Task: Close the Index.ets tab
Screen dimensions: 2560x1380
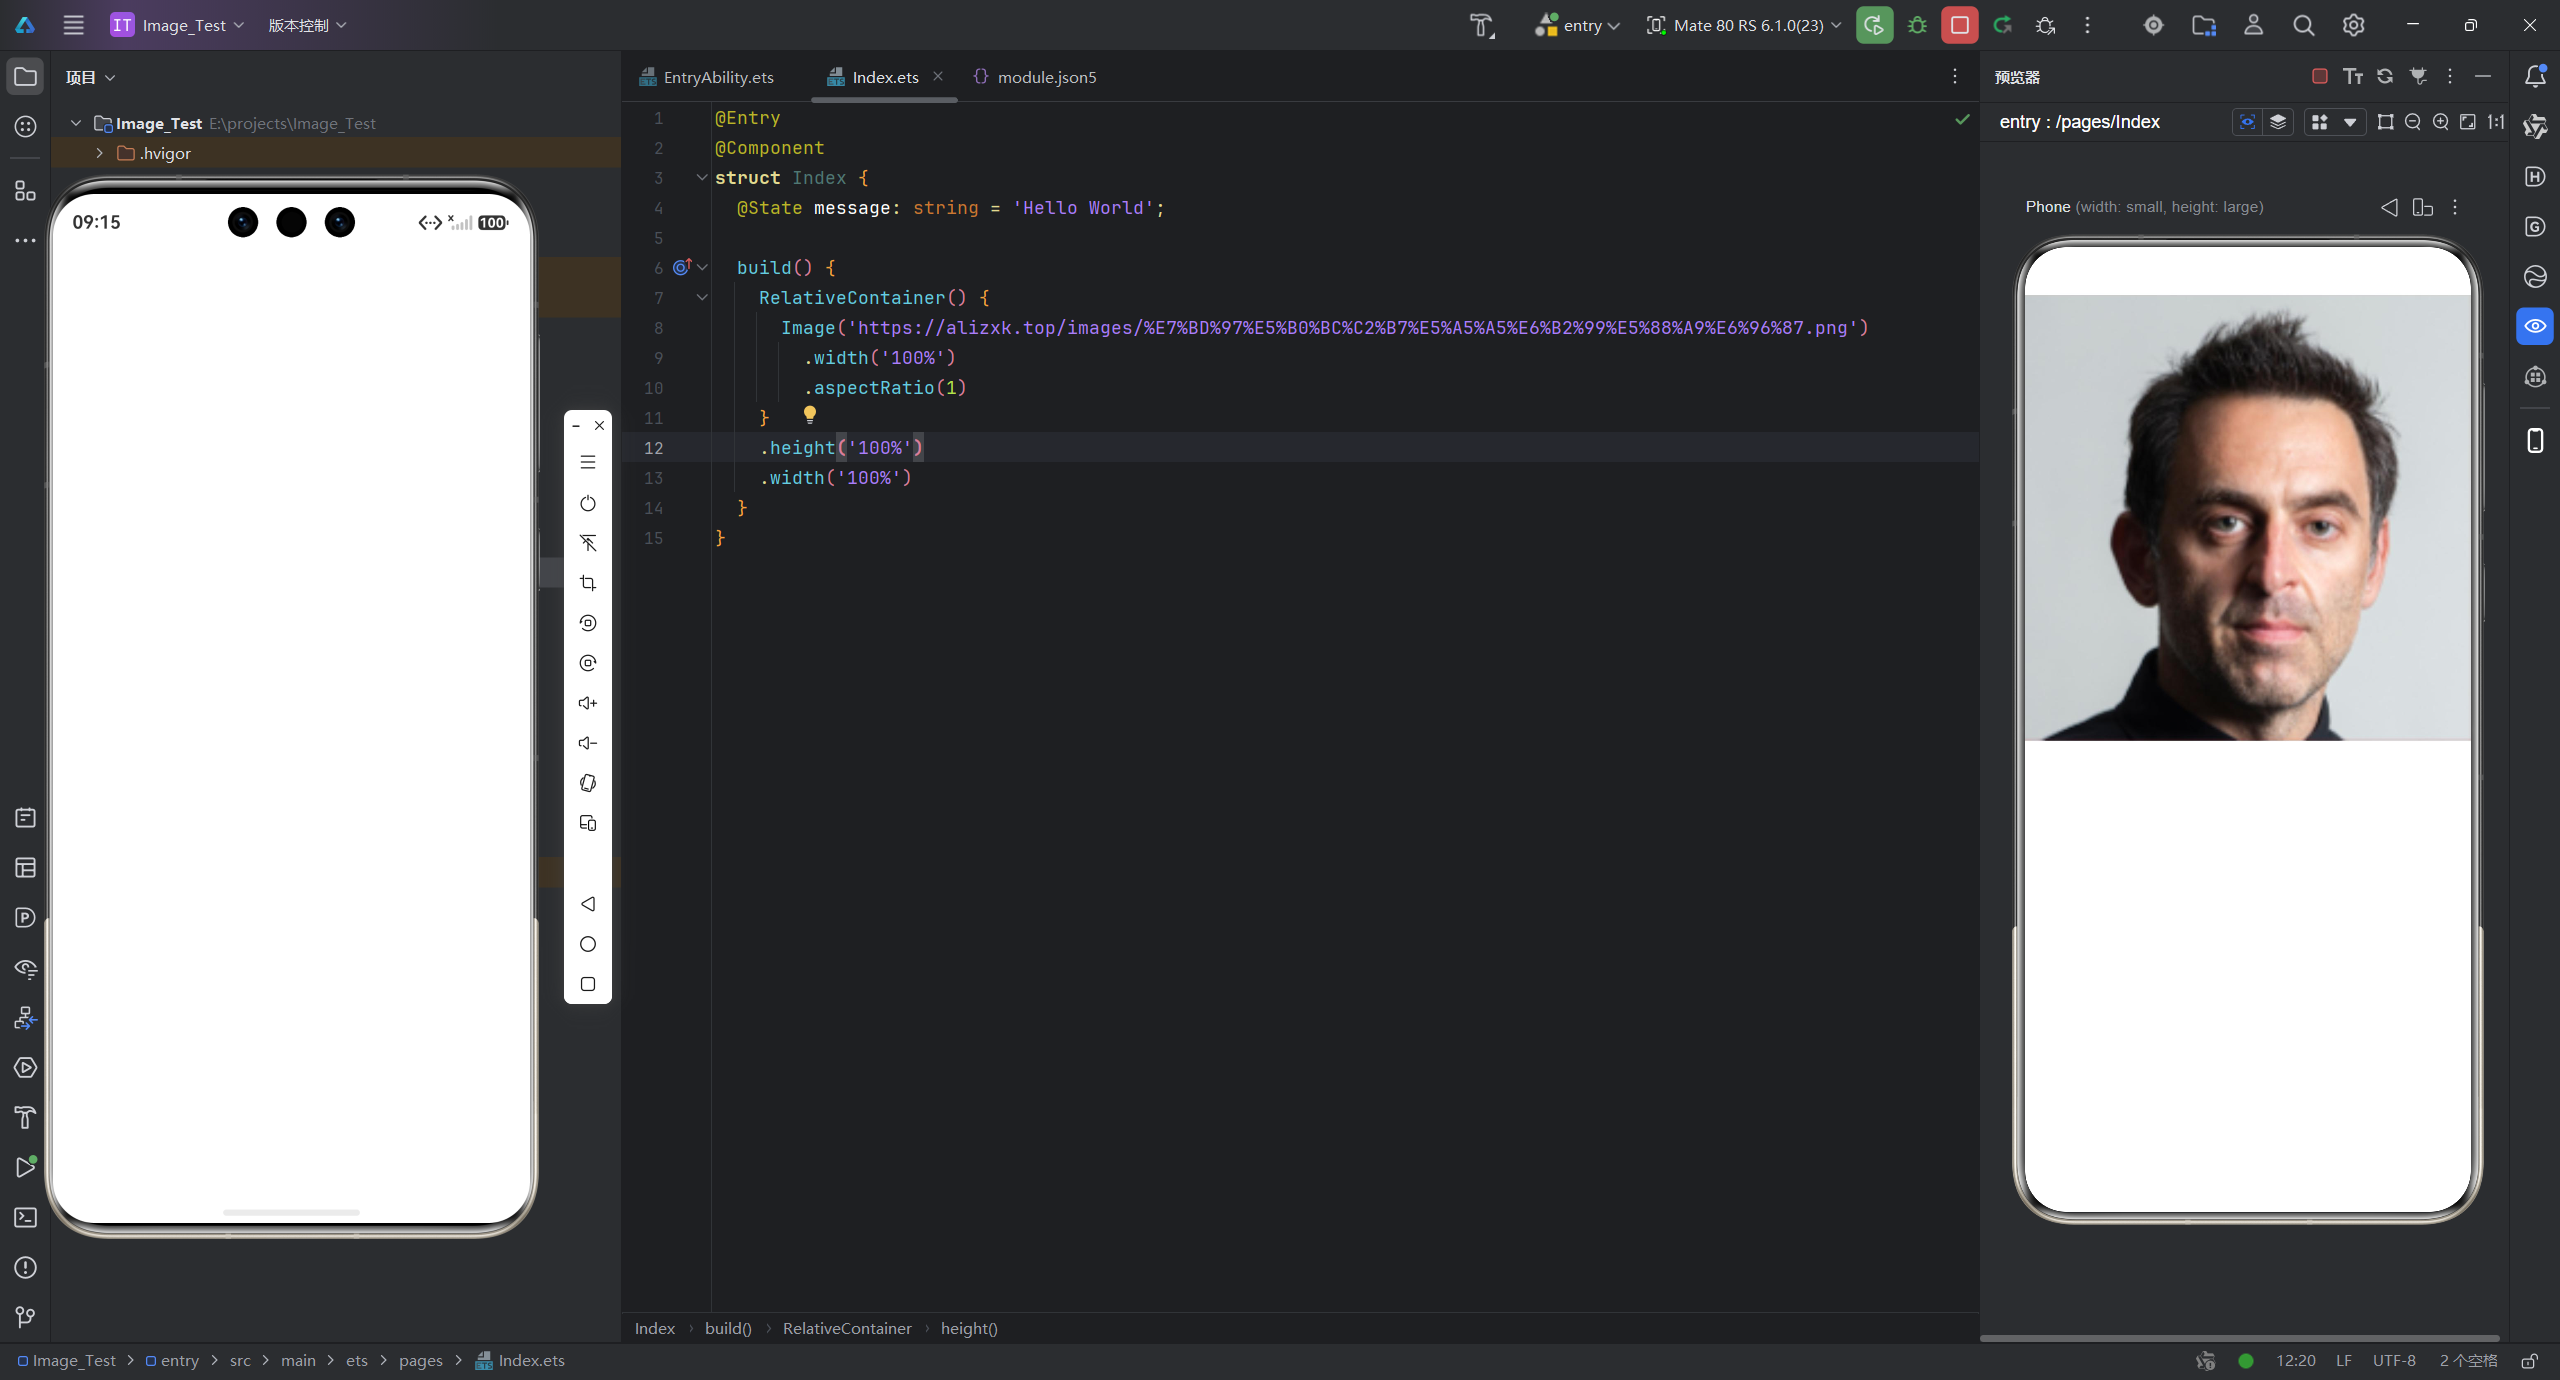Action: click(938, 76)
